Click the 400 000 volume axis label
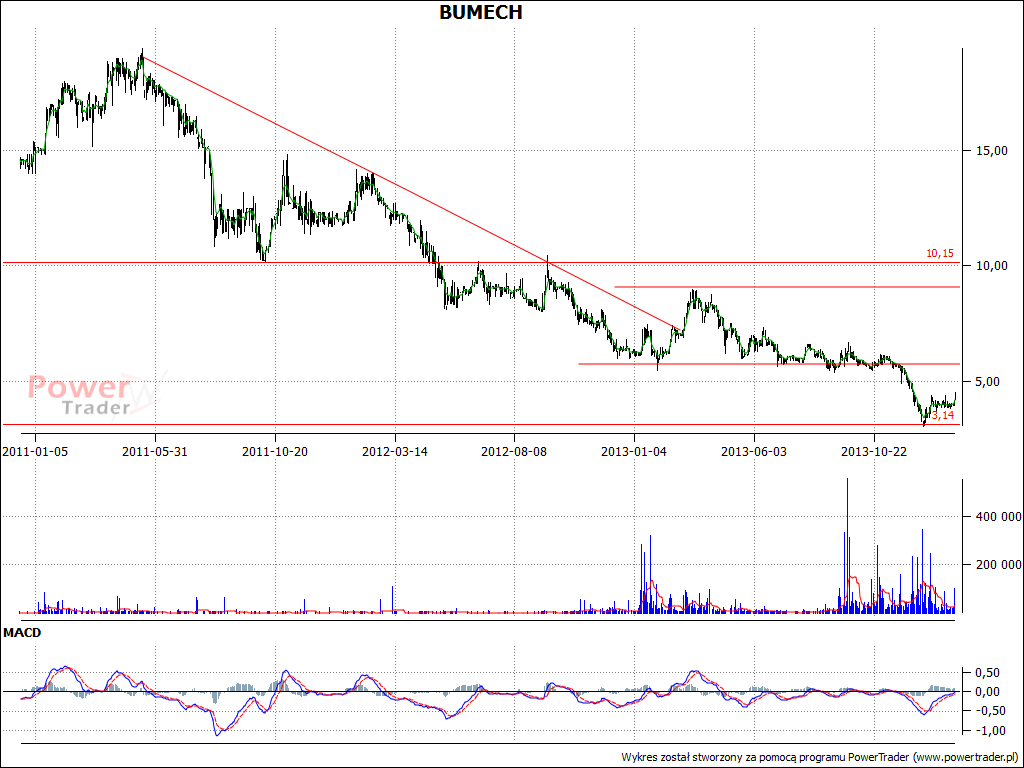 click(999, 517)
